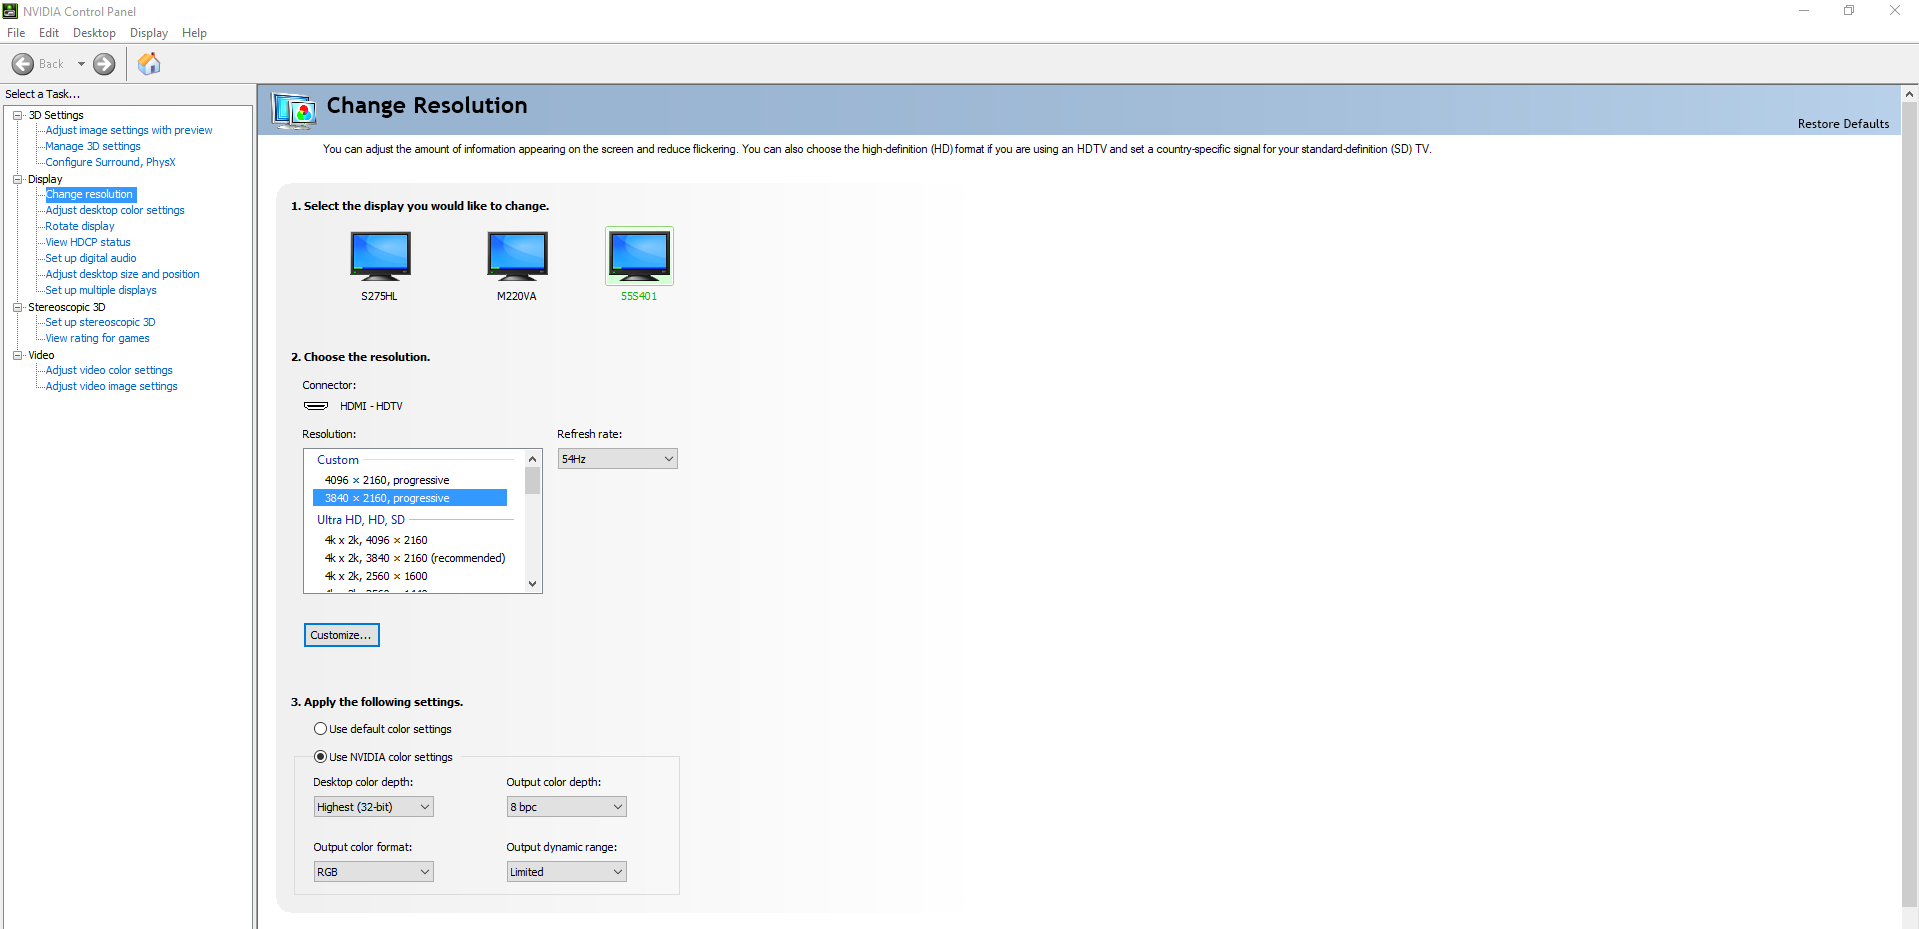Open Output dynamic range dropdown
The image size is (1919, 929).
566,872
